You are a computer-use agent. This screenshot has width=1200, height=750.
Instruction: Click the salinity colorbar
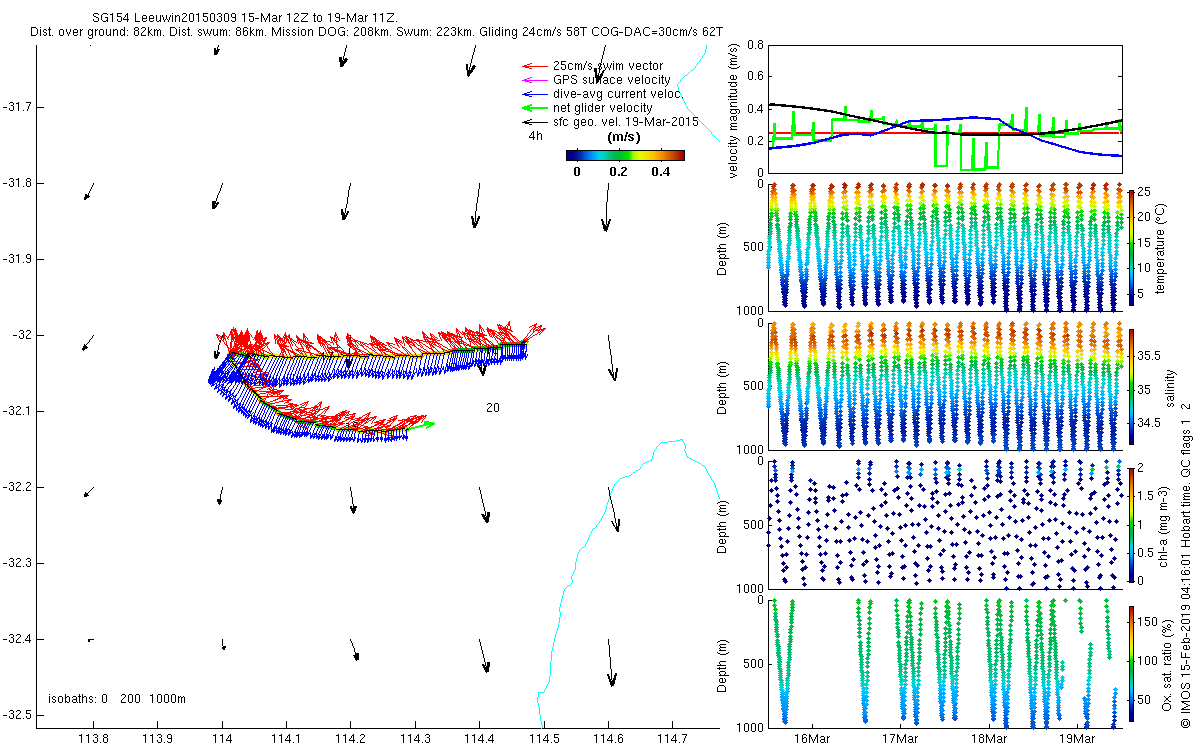pyautogui.click(x=1131, y=384)
